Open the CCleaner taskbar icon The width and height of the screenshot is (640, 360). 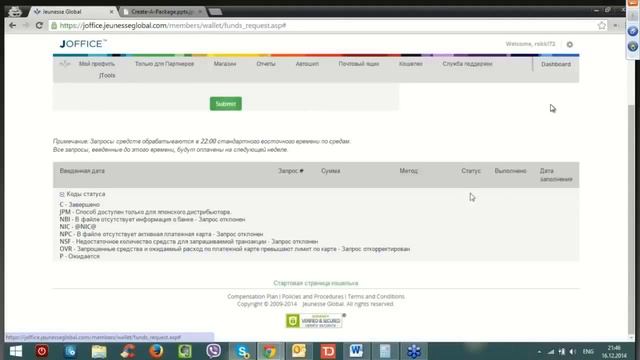pyautogui.click(x=128, y=351)
